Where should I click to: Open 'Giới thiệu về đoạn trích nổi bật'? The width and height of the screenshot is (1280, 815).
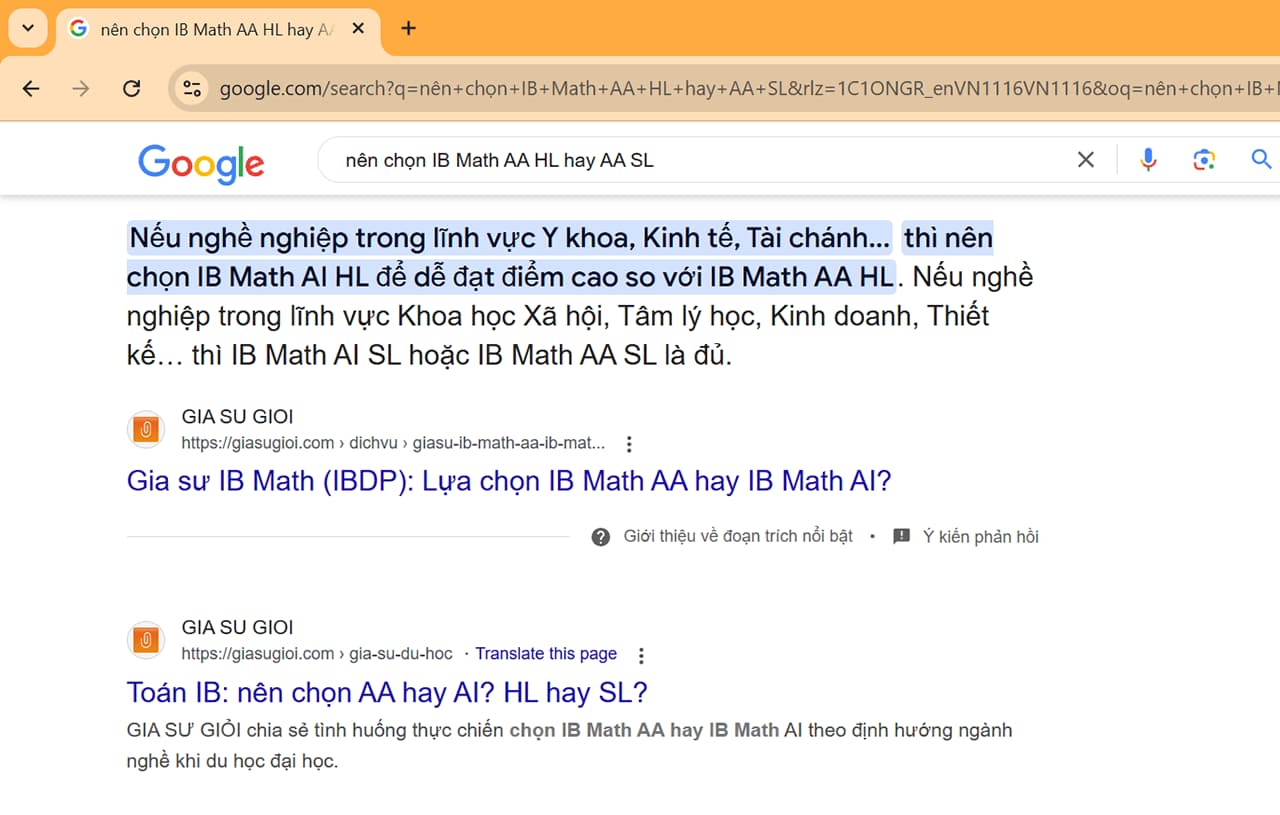[738, 536]
